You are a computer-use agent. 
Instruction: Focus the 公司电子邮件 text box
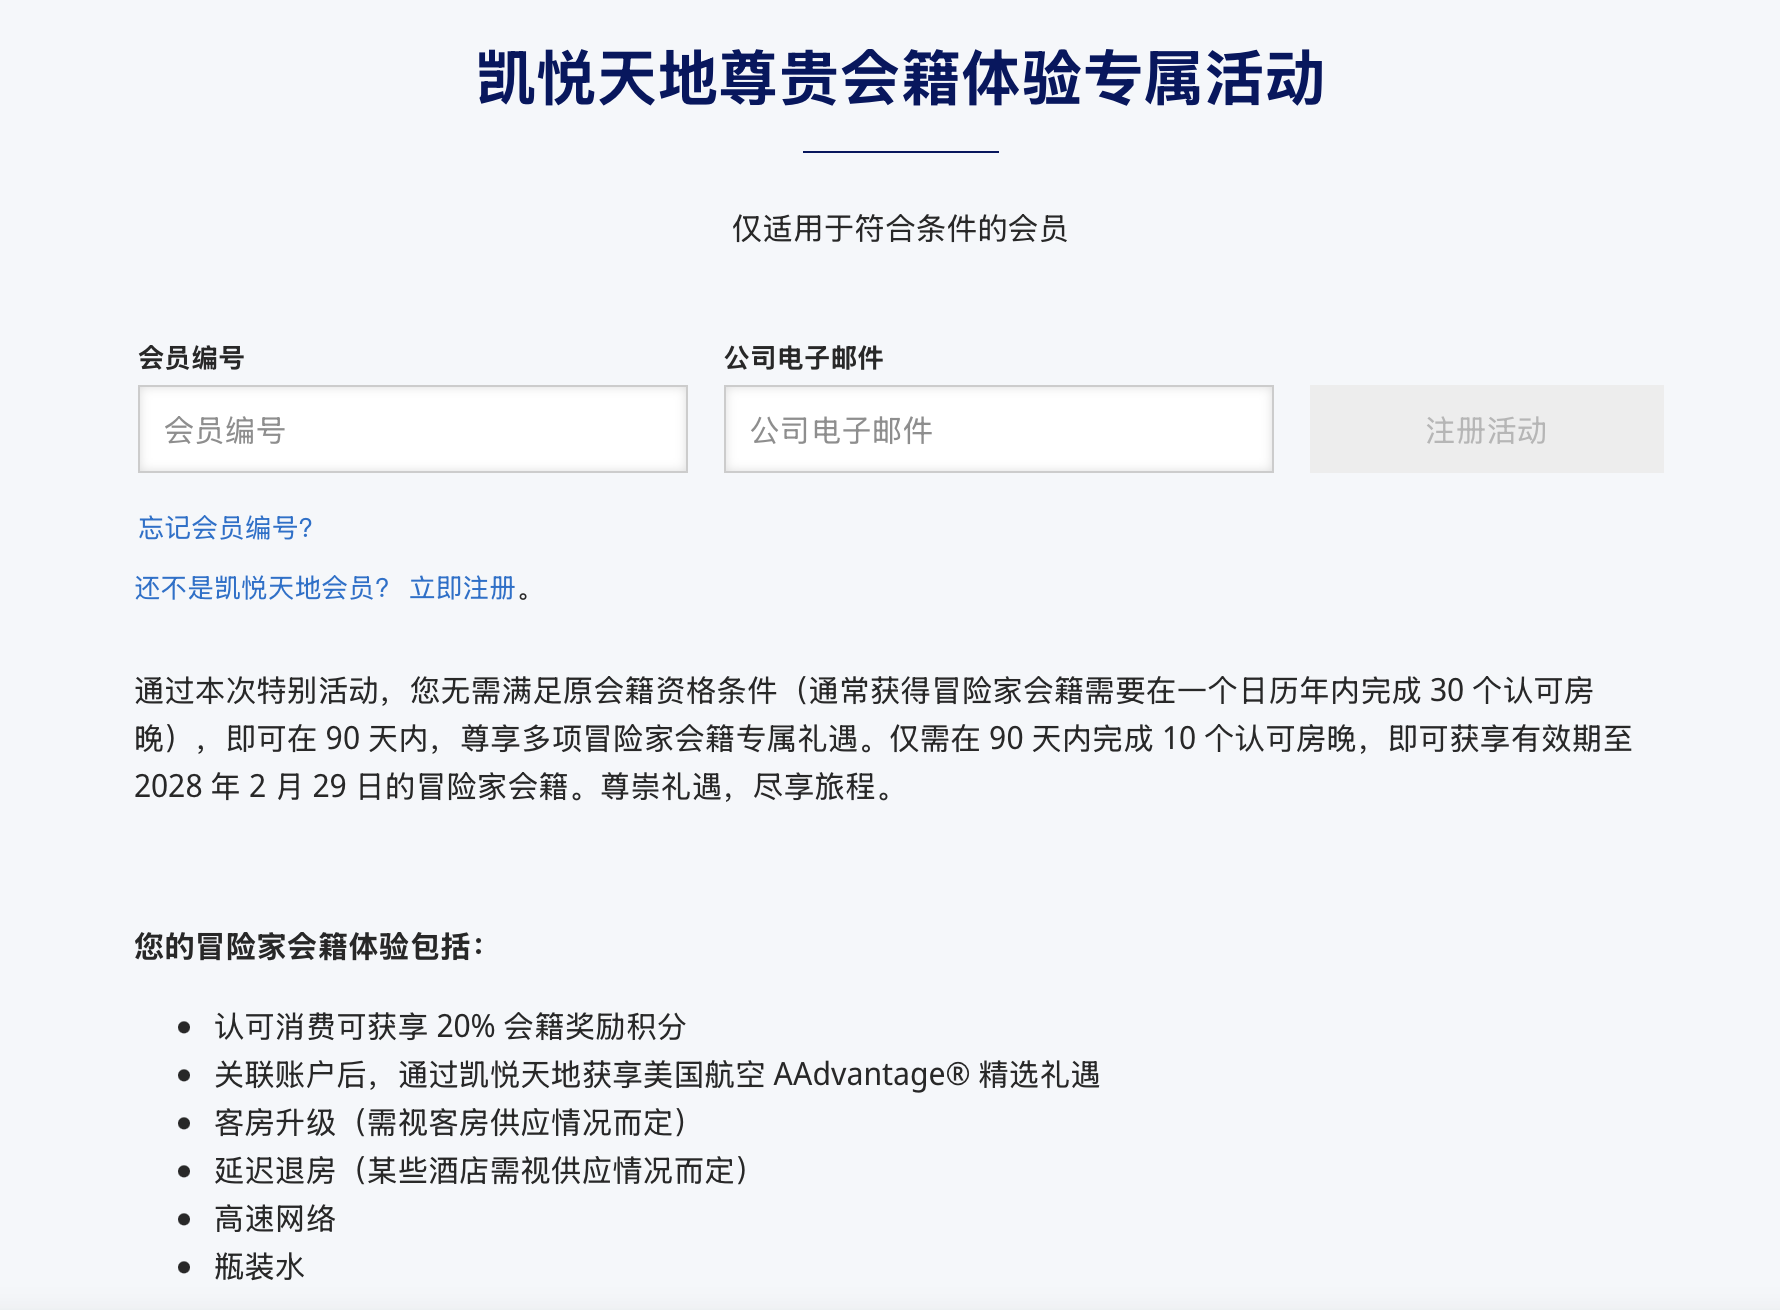pyautogui.click(x=998, y=429)
